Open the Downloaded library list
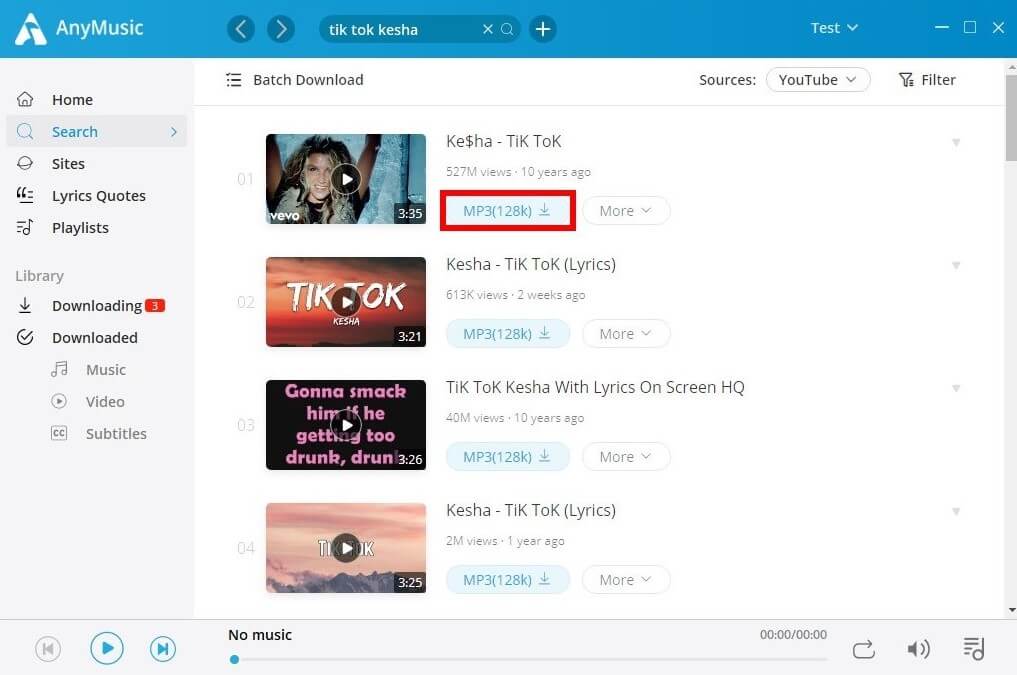Image resolution: width=1017 pixels, height=675 pixels. [x=97, y=337]
